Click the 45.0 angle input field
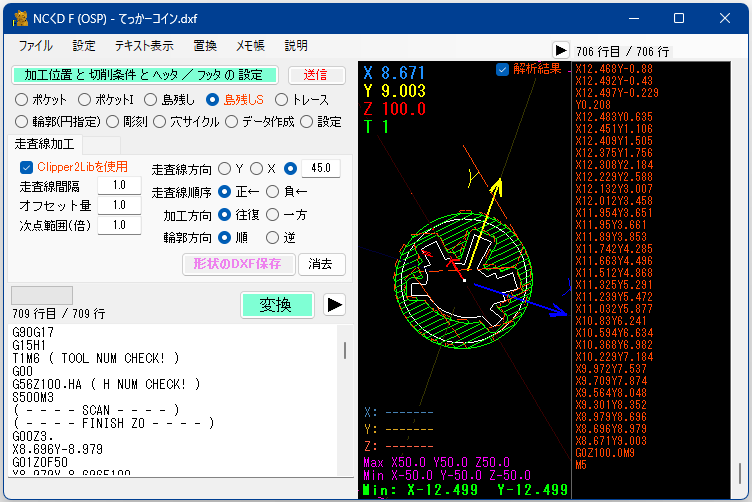Image resolution: width=752 pixels, height=502 pixels. click(321, 168)
